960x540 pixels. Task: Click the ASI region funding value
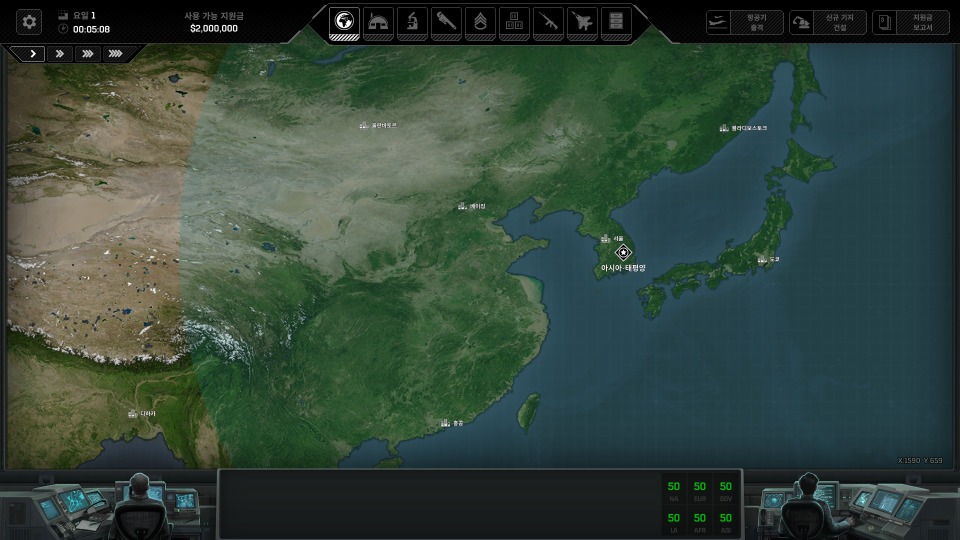point(726,518)
